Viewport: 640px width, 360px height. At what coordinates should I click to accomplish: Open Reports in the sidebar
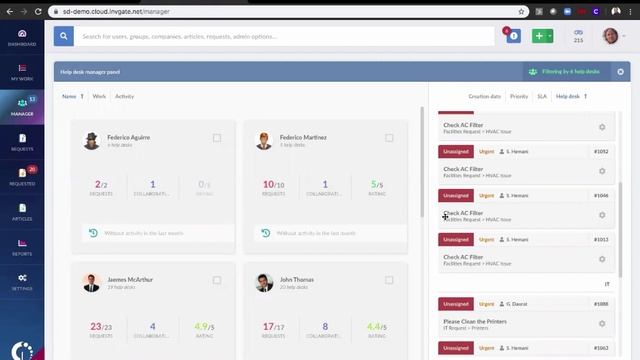click(x=22, y=247)
